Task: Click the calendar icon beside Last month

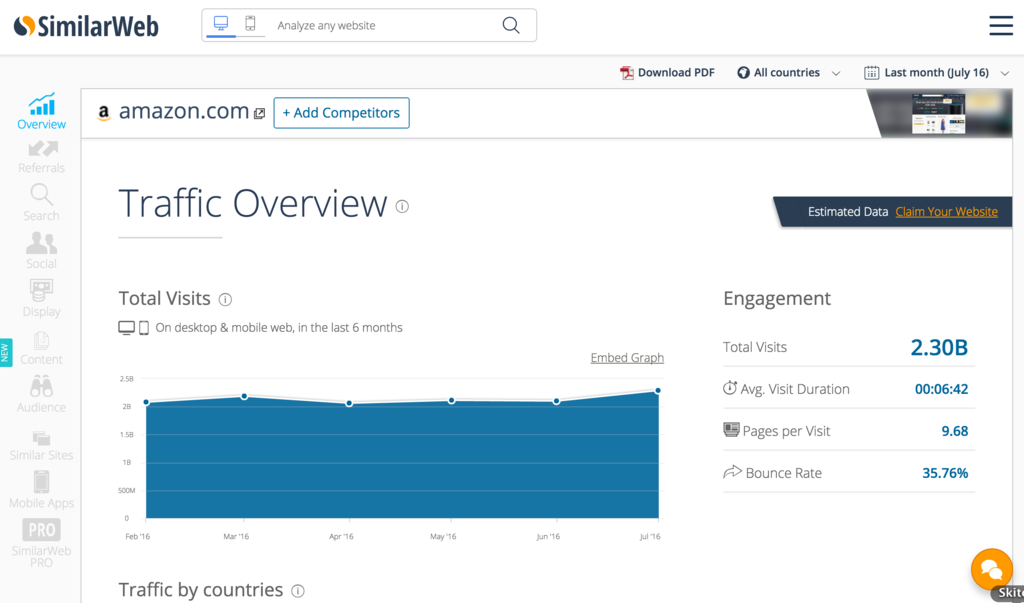Action: [871, 73]
